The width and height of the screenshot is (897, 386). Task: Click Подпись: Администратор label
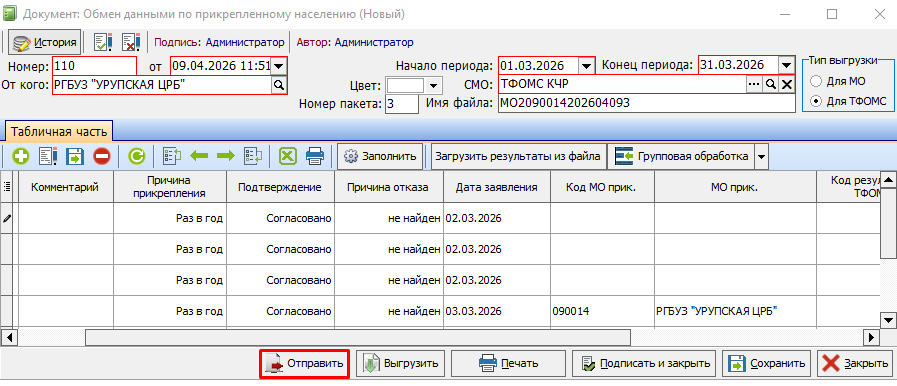(219, 42)
